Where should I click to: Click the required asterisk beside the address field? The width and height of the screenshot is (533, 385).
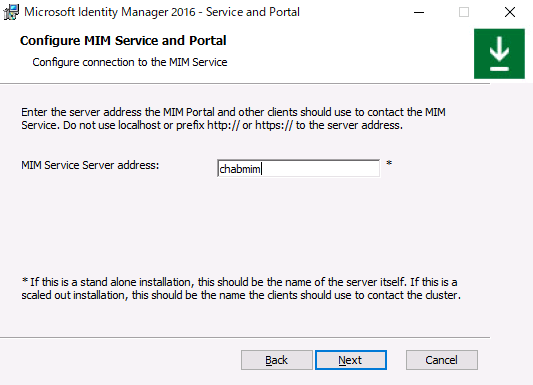pos(389,163)
